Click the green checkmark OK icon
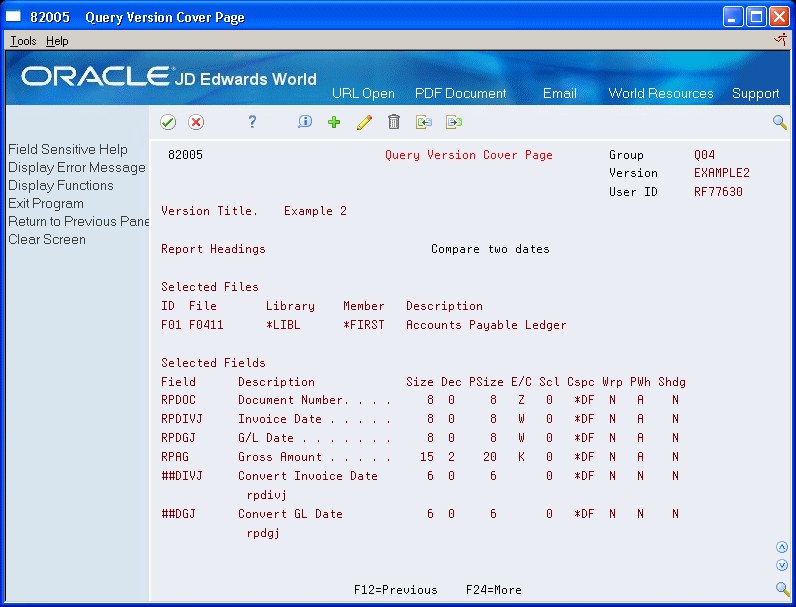 tap(168, 122)
